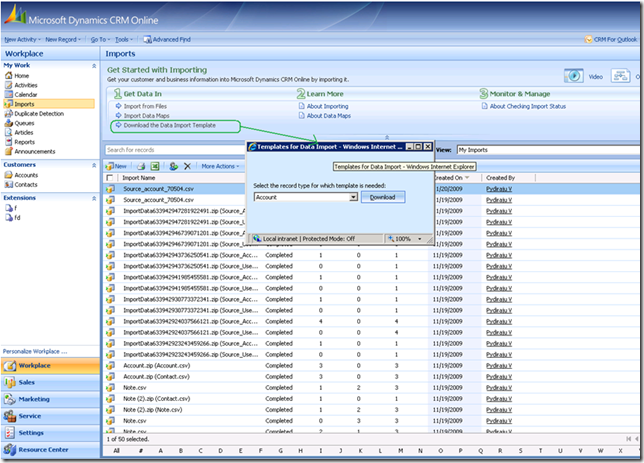Click the Download button in dialog
The width and height of the screenshot is (644, 463).
point(383,198)
